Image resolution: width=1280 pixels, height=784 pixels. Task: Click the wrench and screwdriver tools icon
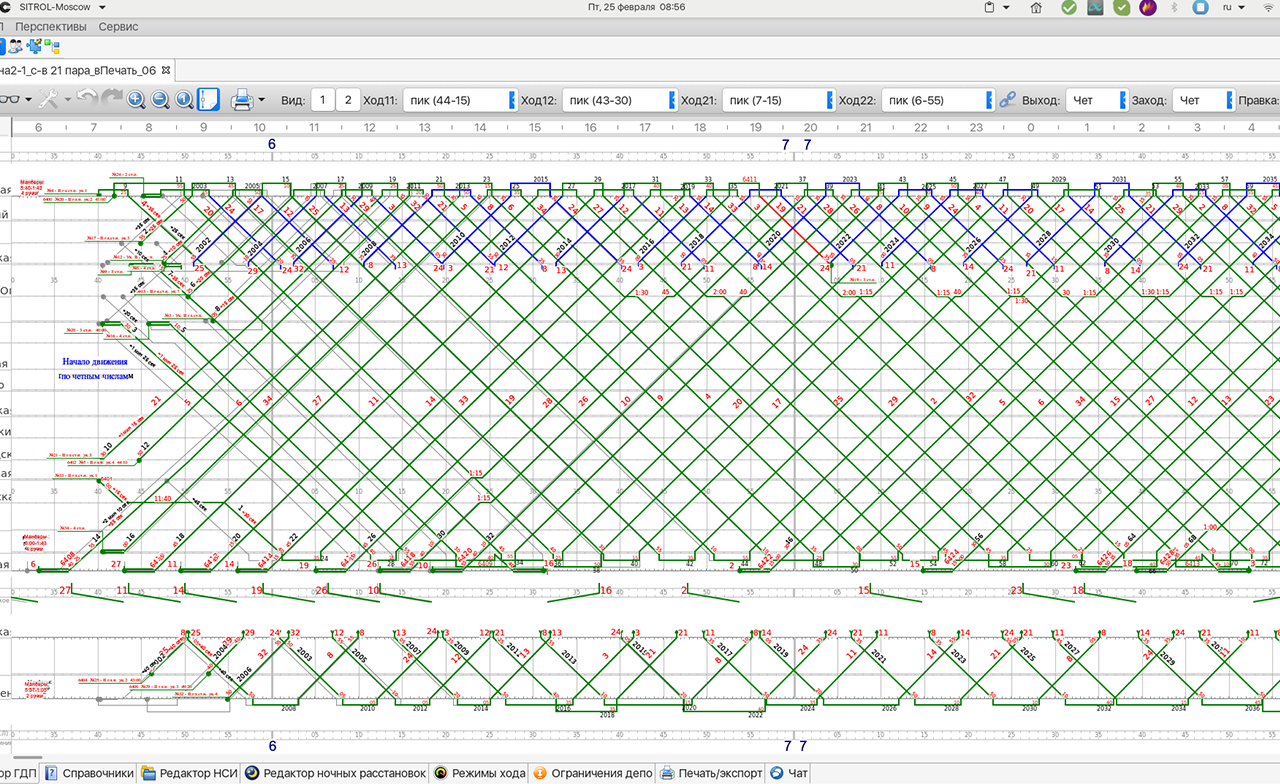tap(48, 99)
